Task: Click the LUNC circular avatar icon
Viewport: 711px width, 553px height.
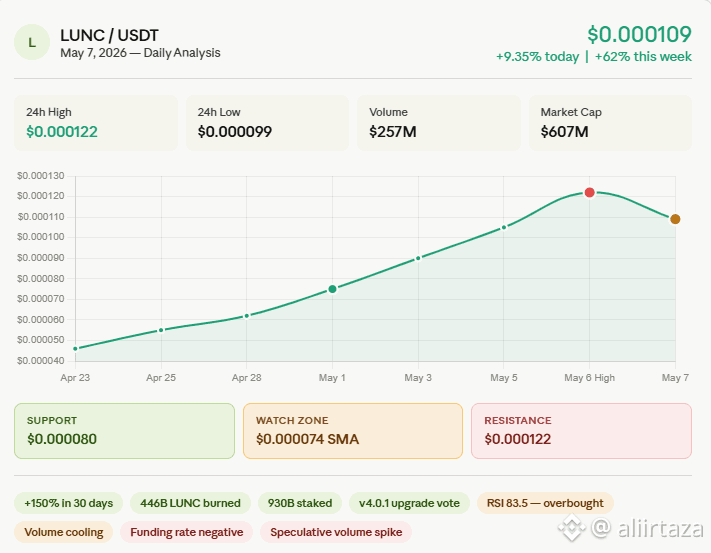Action: click(32, 42)
